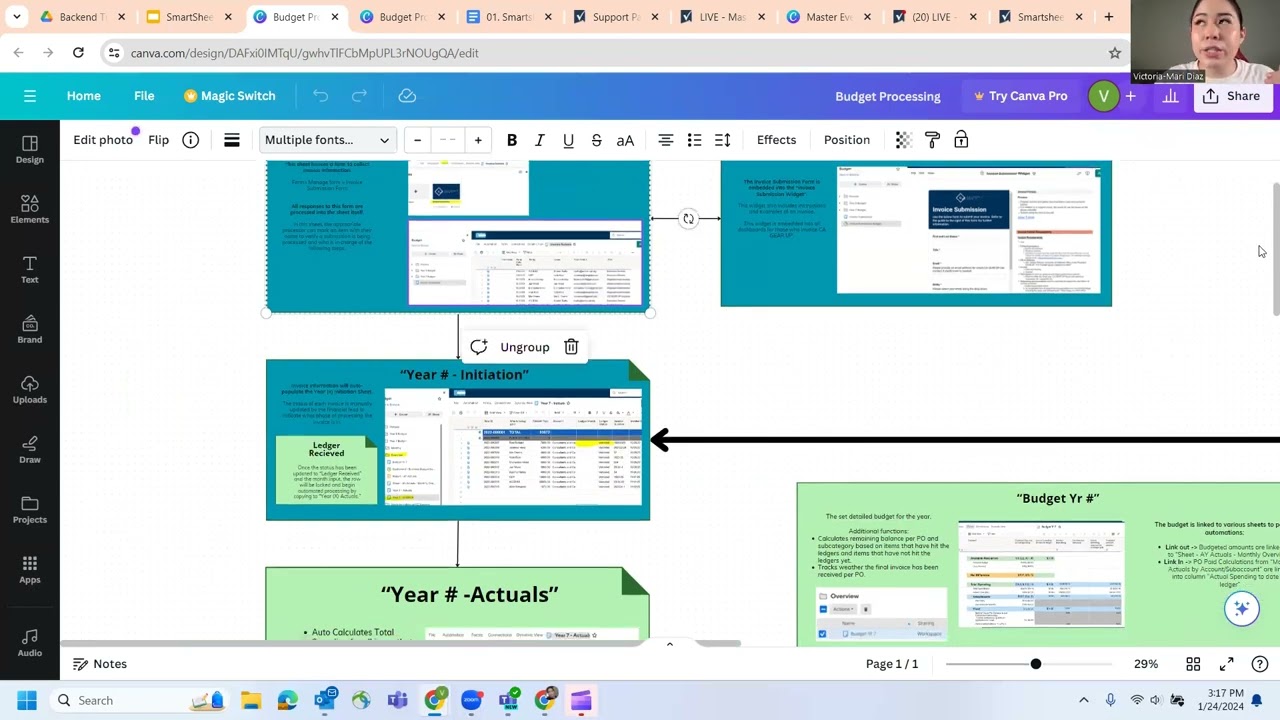Click the Share button

(1231, 96)
